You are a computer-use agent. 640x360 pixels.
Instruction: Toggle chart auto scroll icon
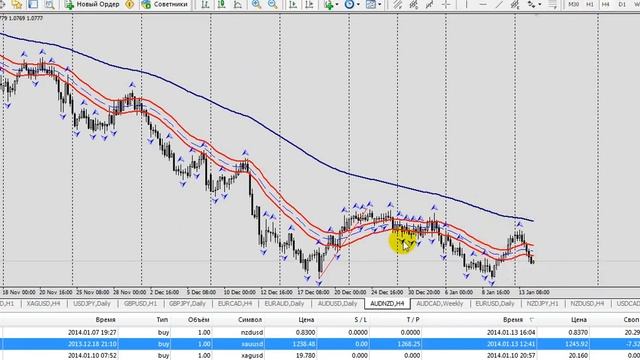(293, 4)
